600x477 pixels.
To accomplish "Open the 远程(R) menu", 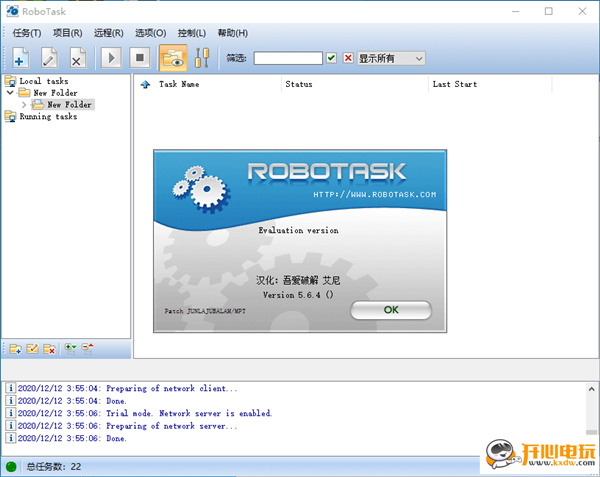I will (x=109, y=33).
